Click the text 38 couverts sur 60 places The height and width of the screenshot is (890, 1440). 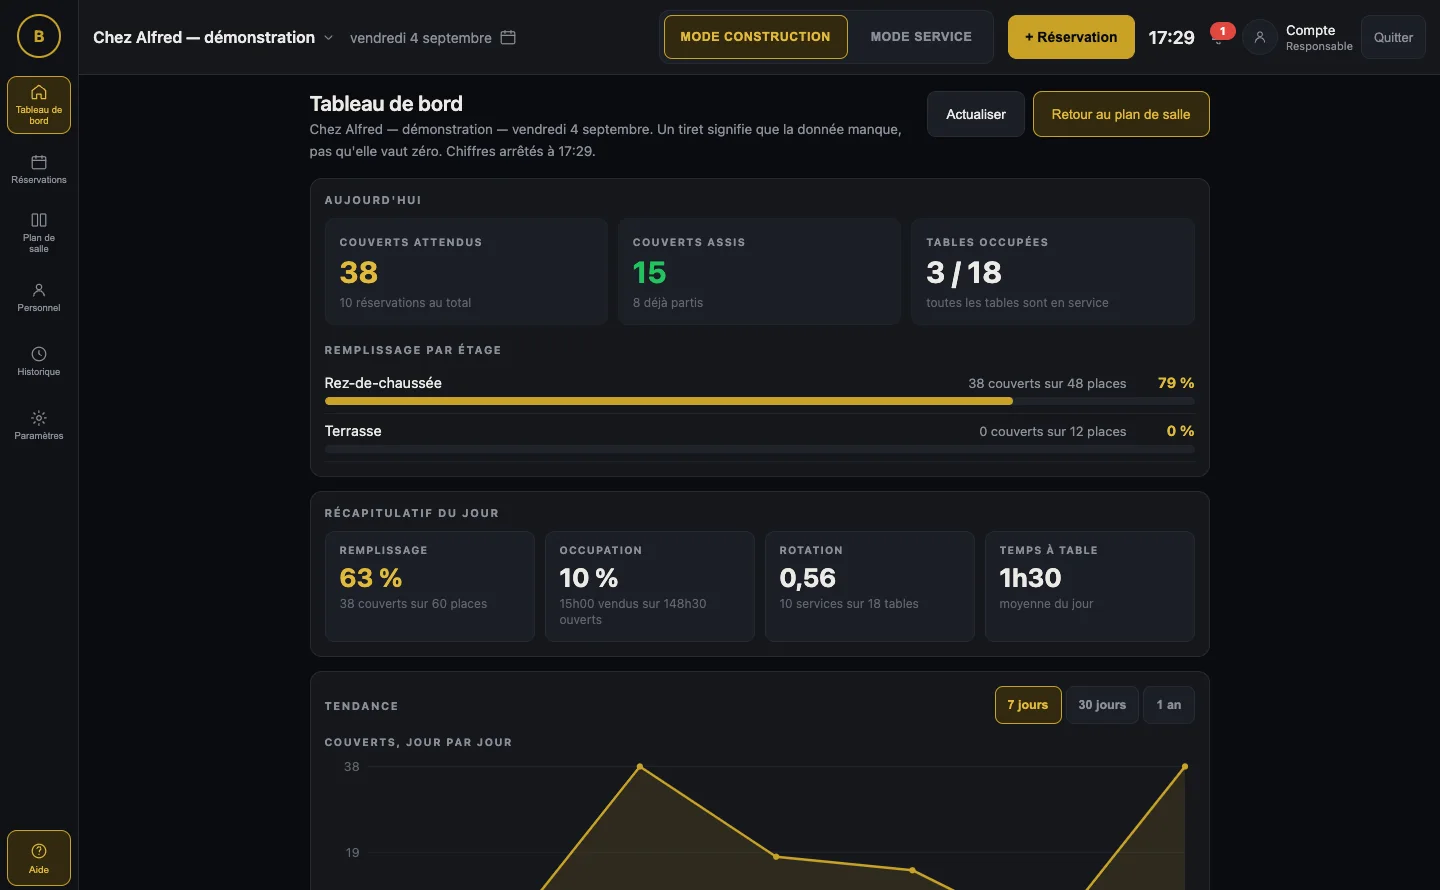point(413,604)
